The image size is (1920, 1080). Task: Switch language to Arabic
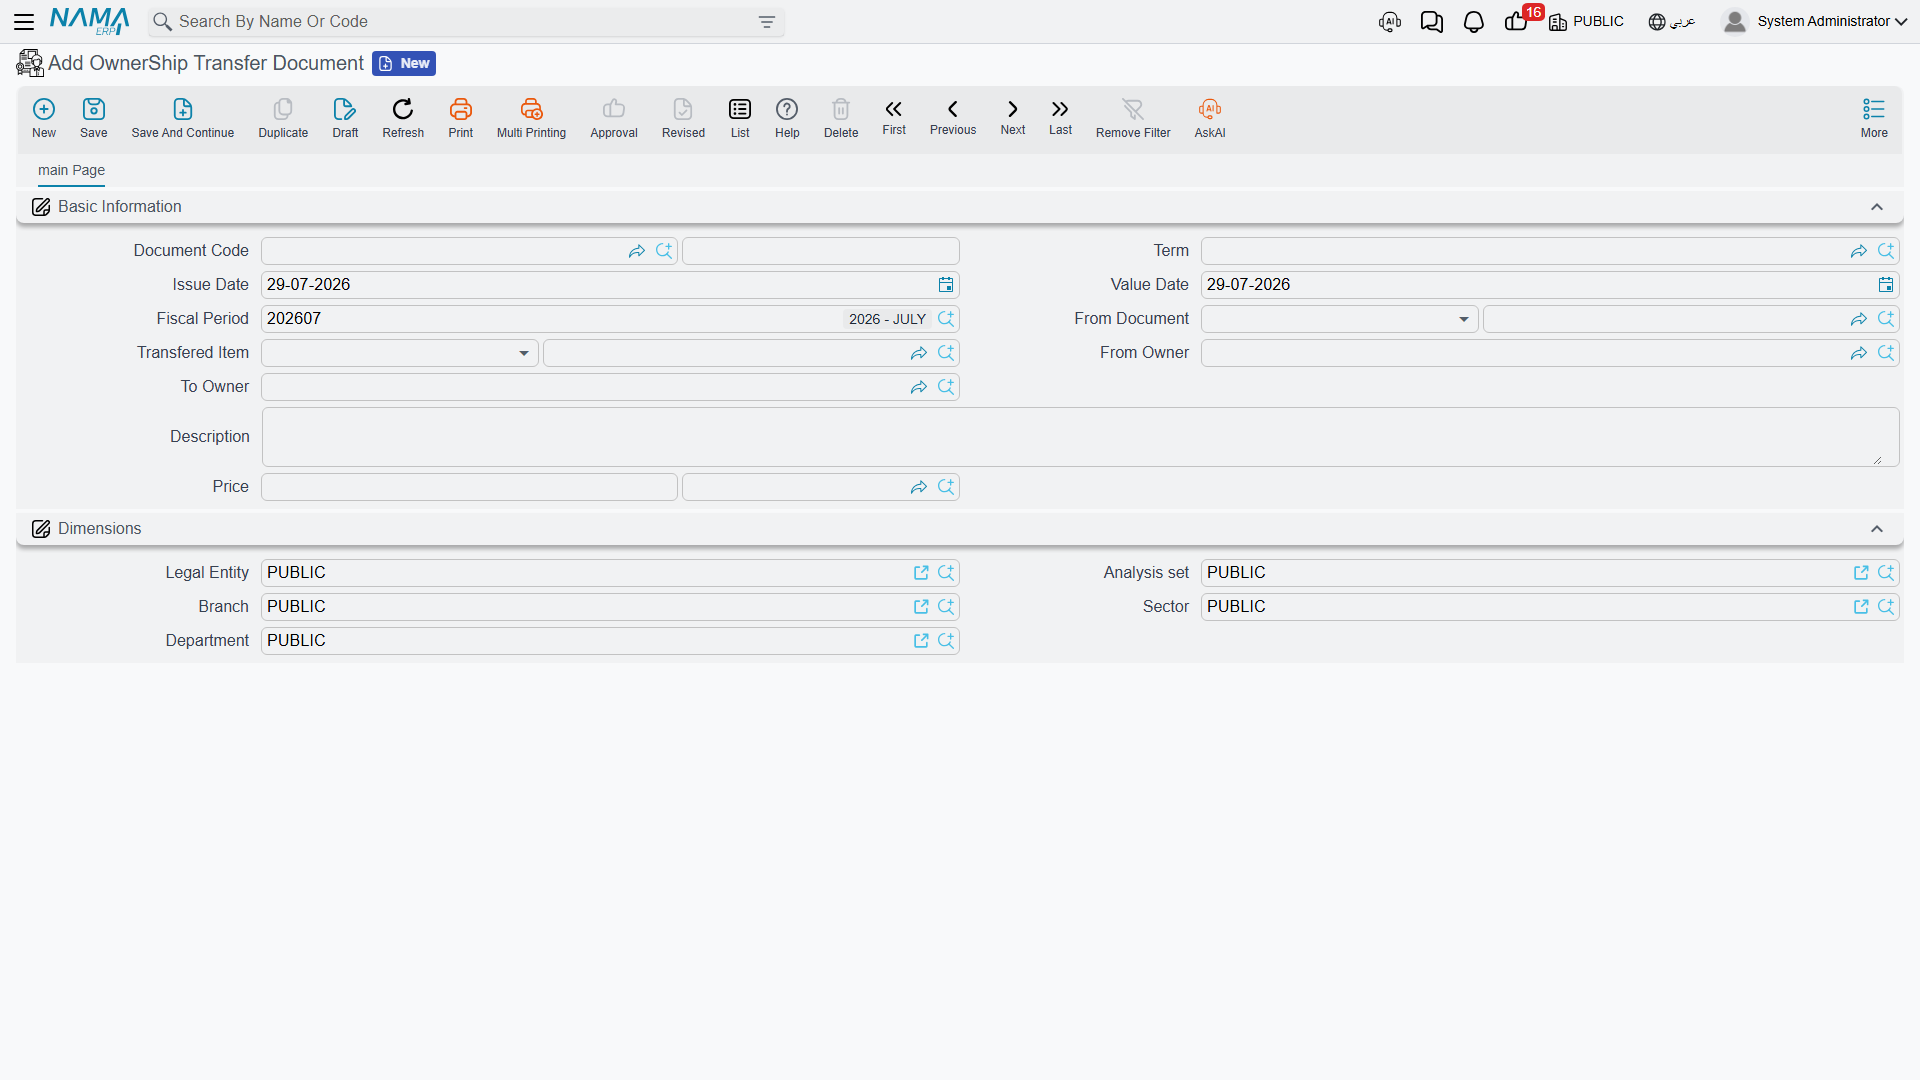(x=1672, y=22)
